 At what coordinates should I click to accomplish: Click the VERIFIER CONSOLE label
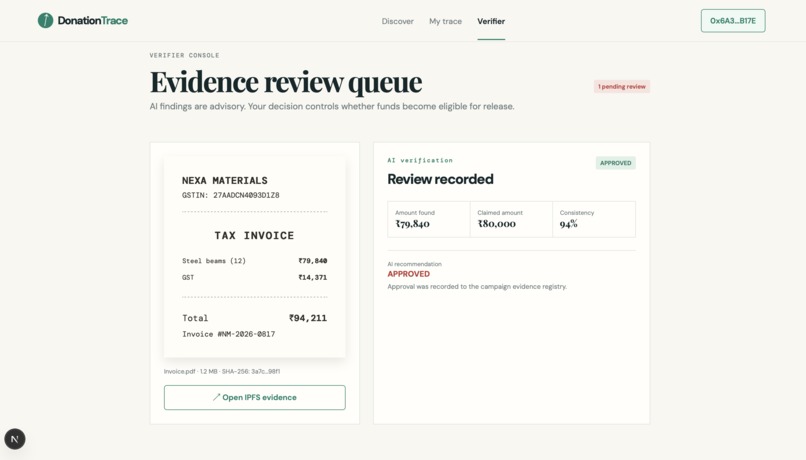pos(185,56)
